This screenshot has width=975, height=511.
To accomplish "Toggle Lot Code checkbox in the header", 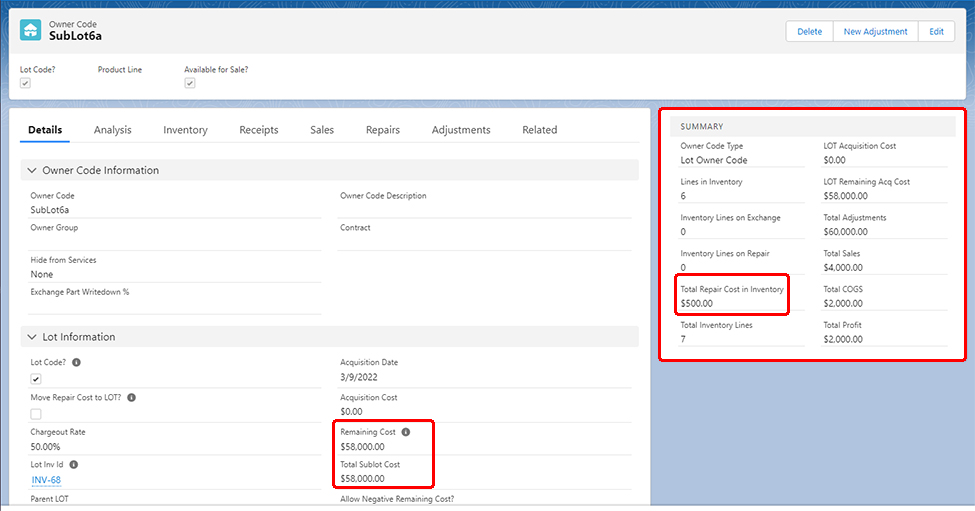I will (x=26, y=83).
